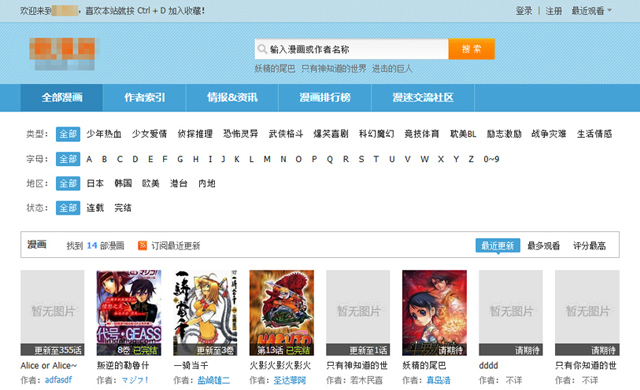Filter by region 韩国

point(123,184)
